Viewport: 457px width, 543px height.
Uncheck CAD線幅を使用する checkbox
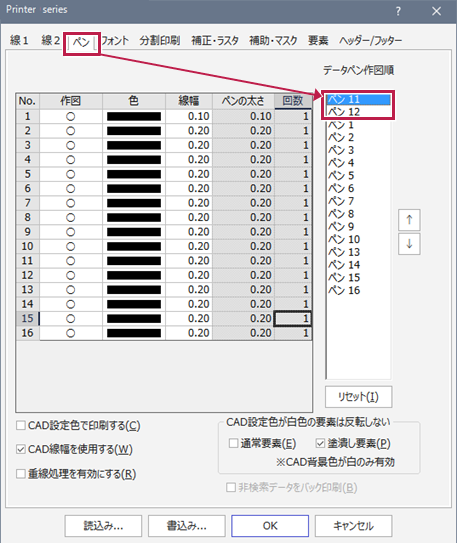tap(21, 449)
